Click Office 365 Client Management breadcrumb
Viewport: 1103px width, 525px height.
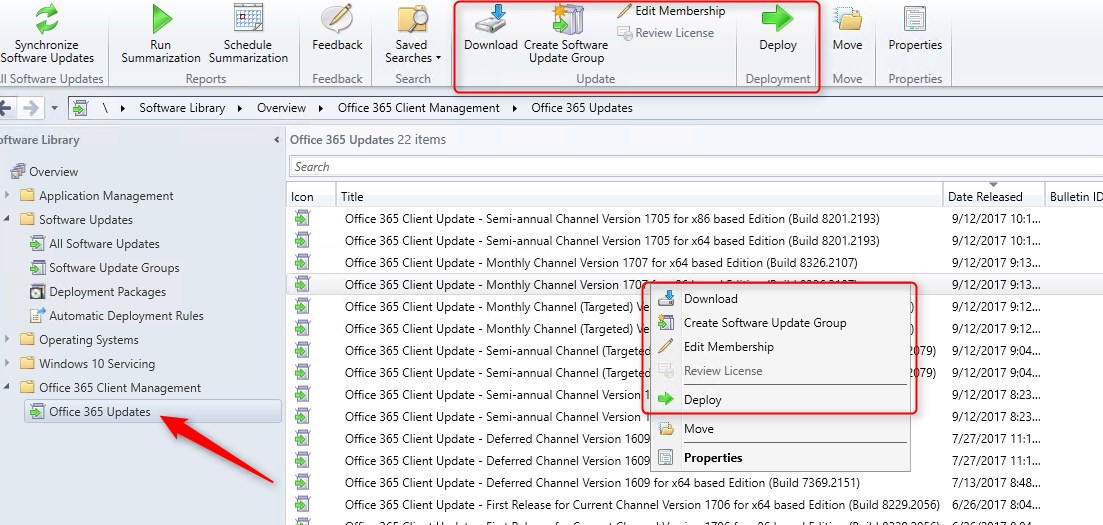coord(419,108)
